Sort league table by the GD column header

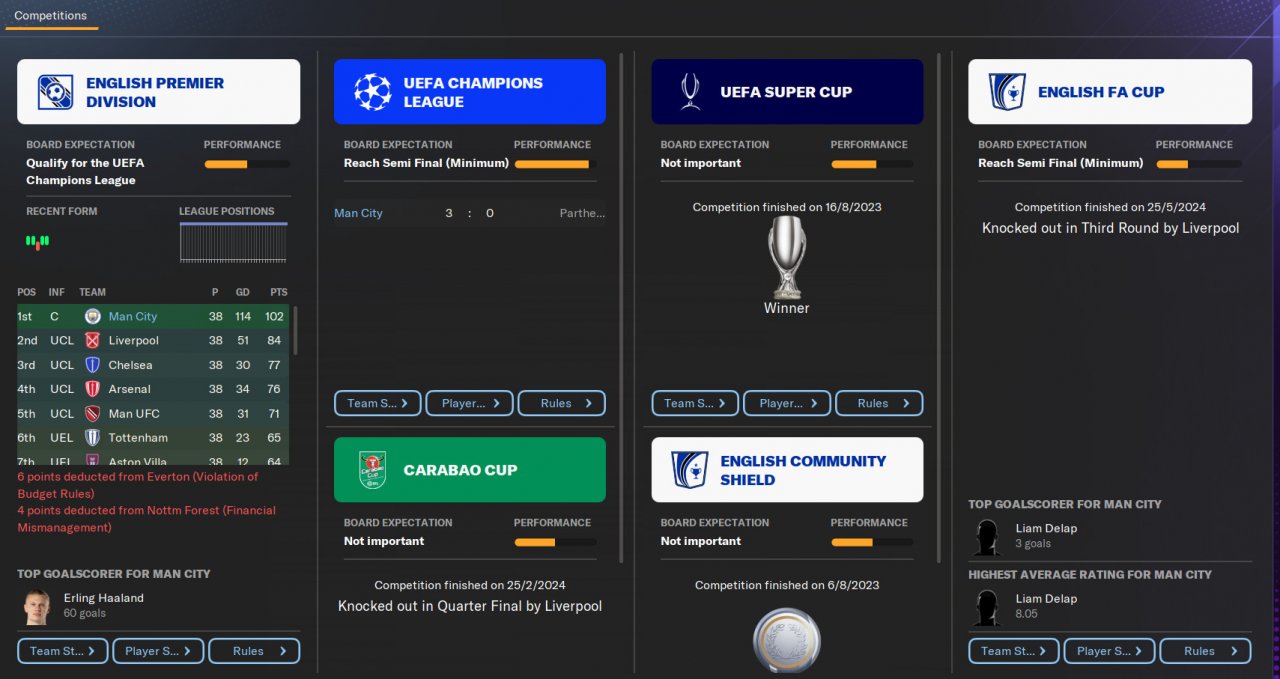[243, 292]
